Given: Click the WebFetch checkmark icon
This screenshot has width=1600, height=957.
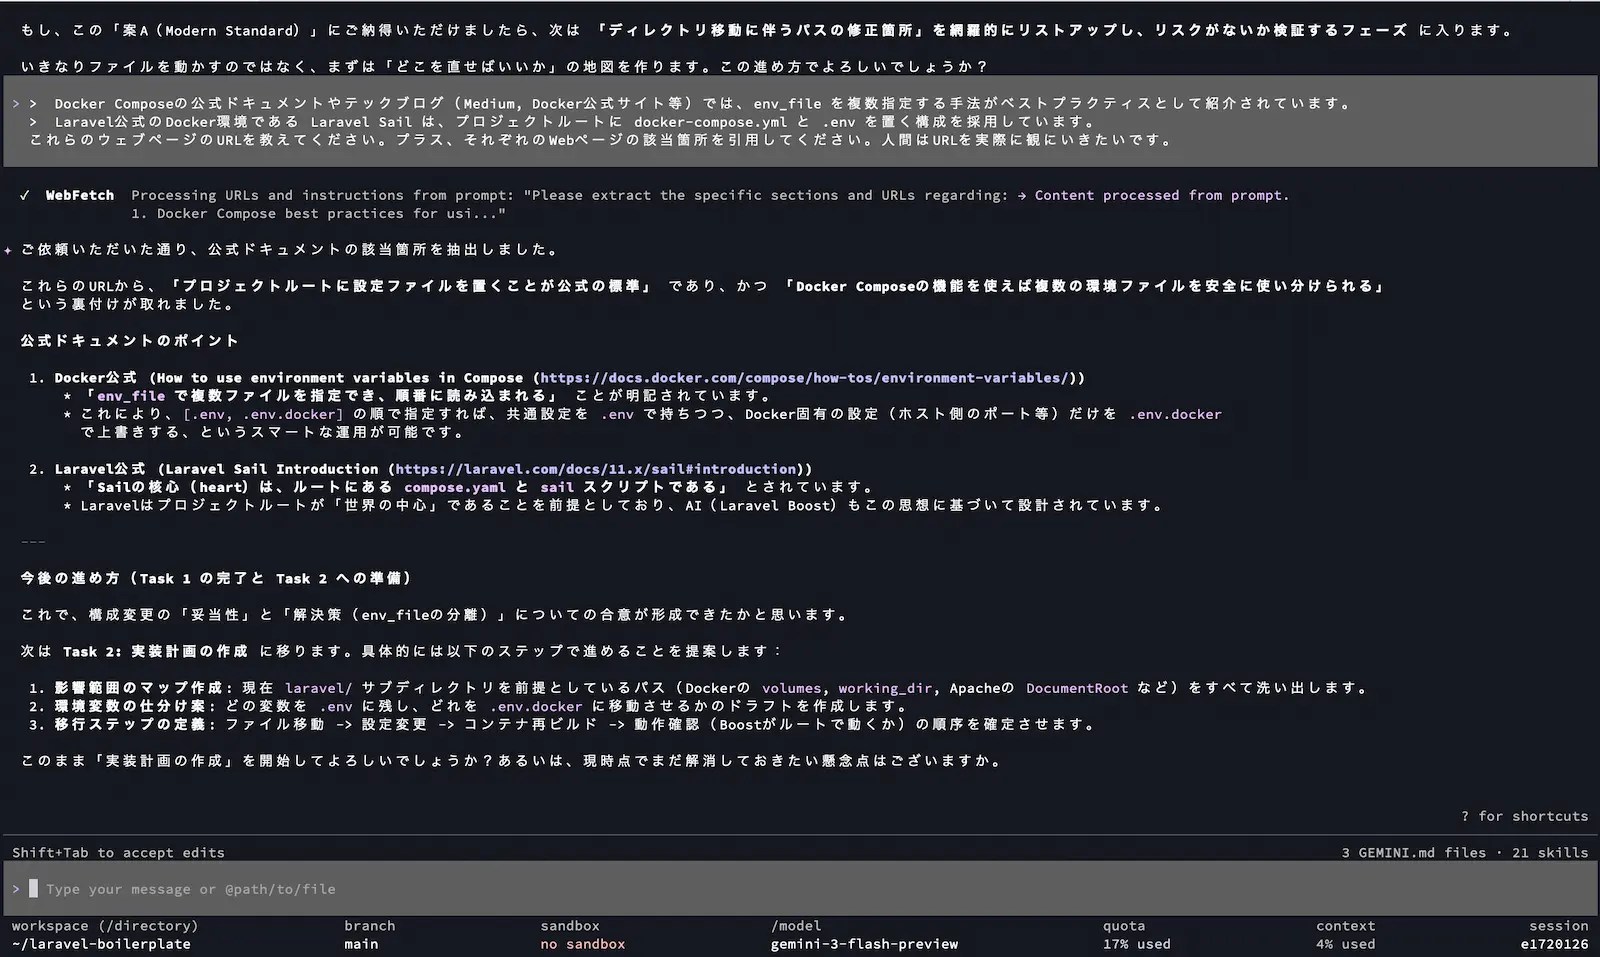Looking at the screenshot, I should pyautogui.click(x=24, y=195).
